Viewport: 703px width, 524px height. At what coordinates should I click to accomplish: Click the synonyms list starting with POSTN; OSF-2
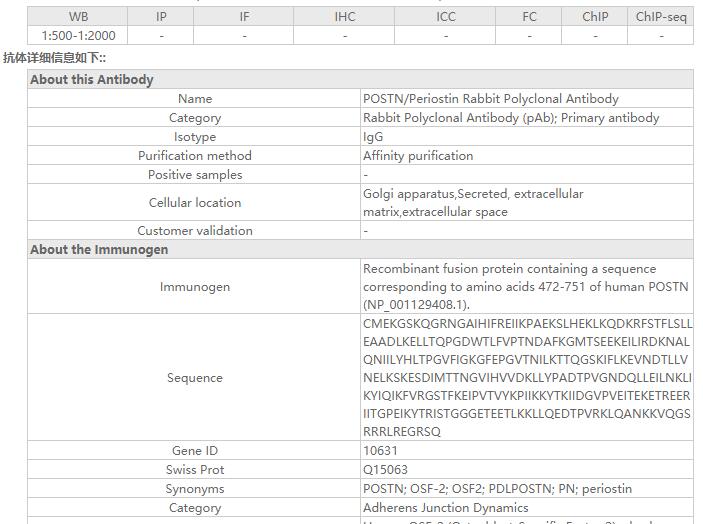(497, 489)
